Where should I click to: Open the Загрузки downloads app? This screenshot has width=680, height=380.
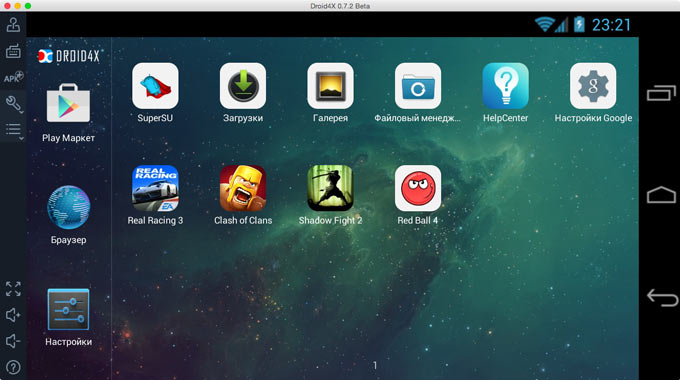[243, 86]
